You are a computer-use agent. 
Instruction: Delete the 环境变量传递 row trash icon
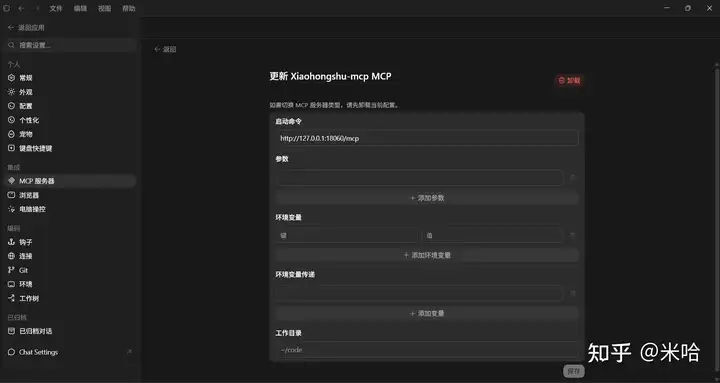click(573, 293)
